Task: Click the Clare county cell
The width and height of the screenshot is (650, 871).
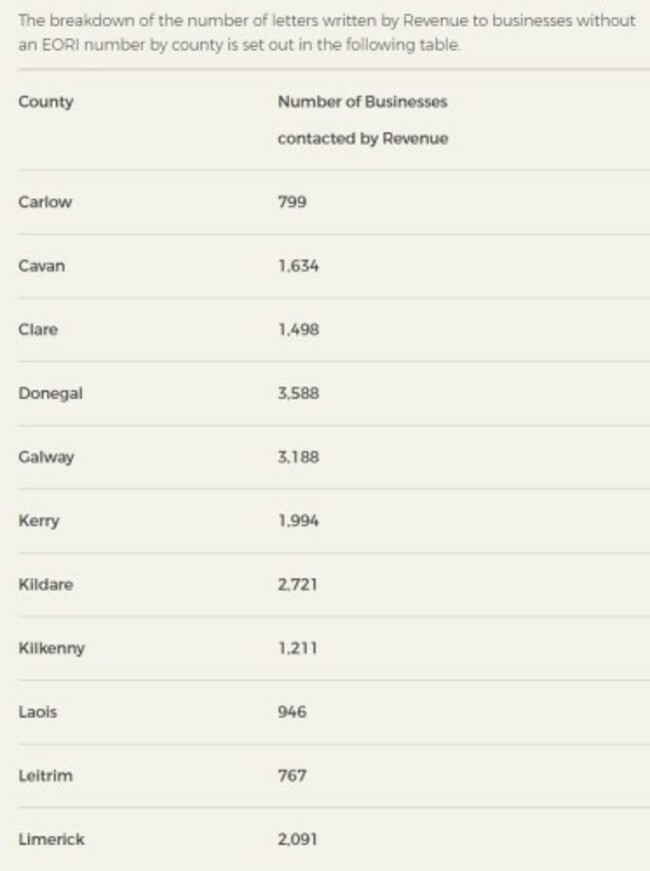Action: 38,330
